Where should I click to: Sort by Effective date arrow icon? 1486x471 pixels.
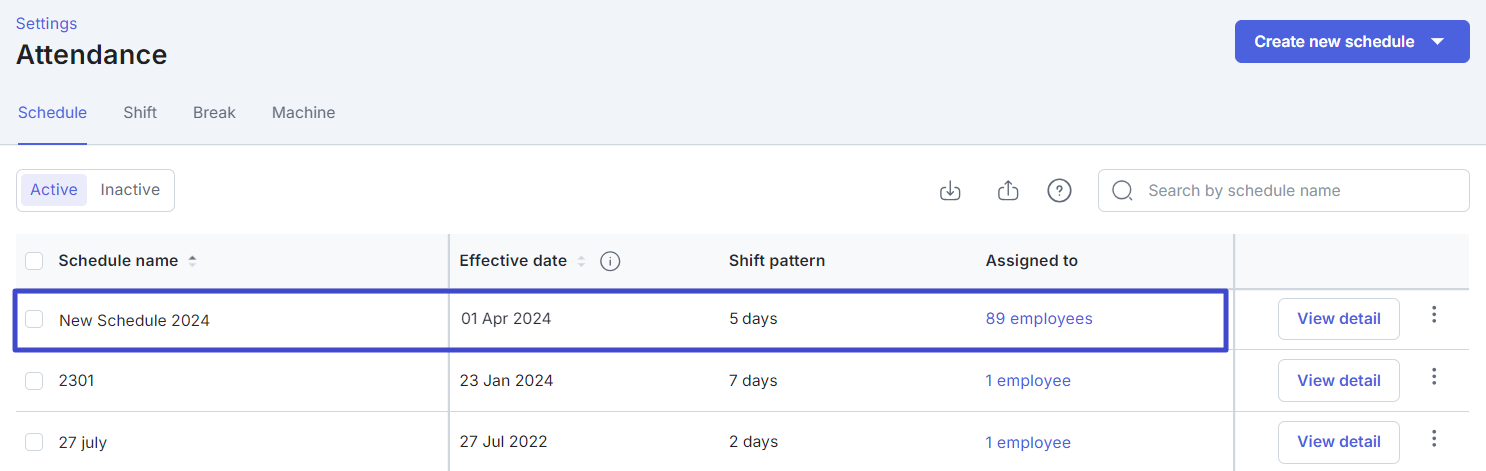(x=580, y=261)
